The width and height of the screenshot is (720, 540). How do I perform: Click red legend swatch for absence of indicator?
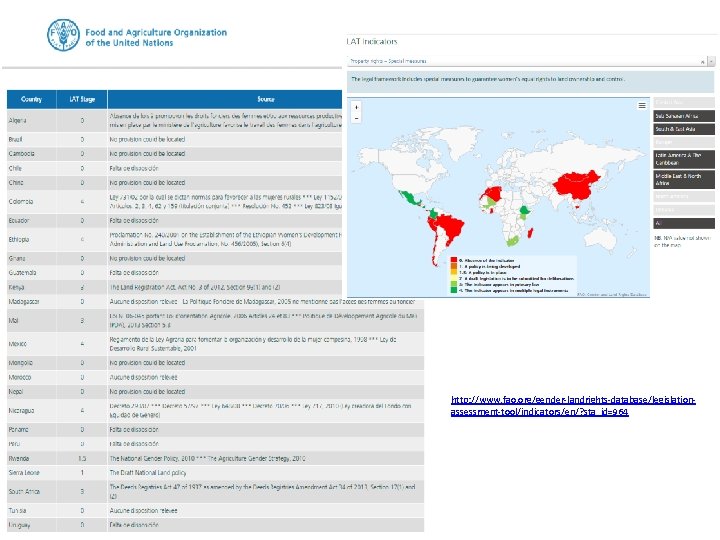pyautogui.click(x=454, y=260)
